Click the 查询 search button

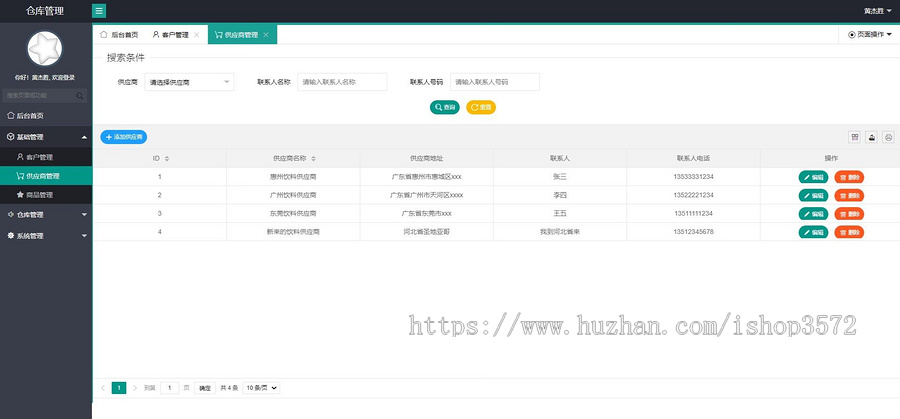point(445,107)
